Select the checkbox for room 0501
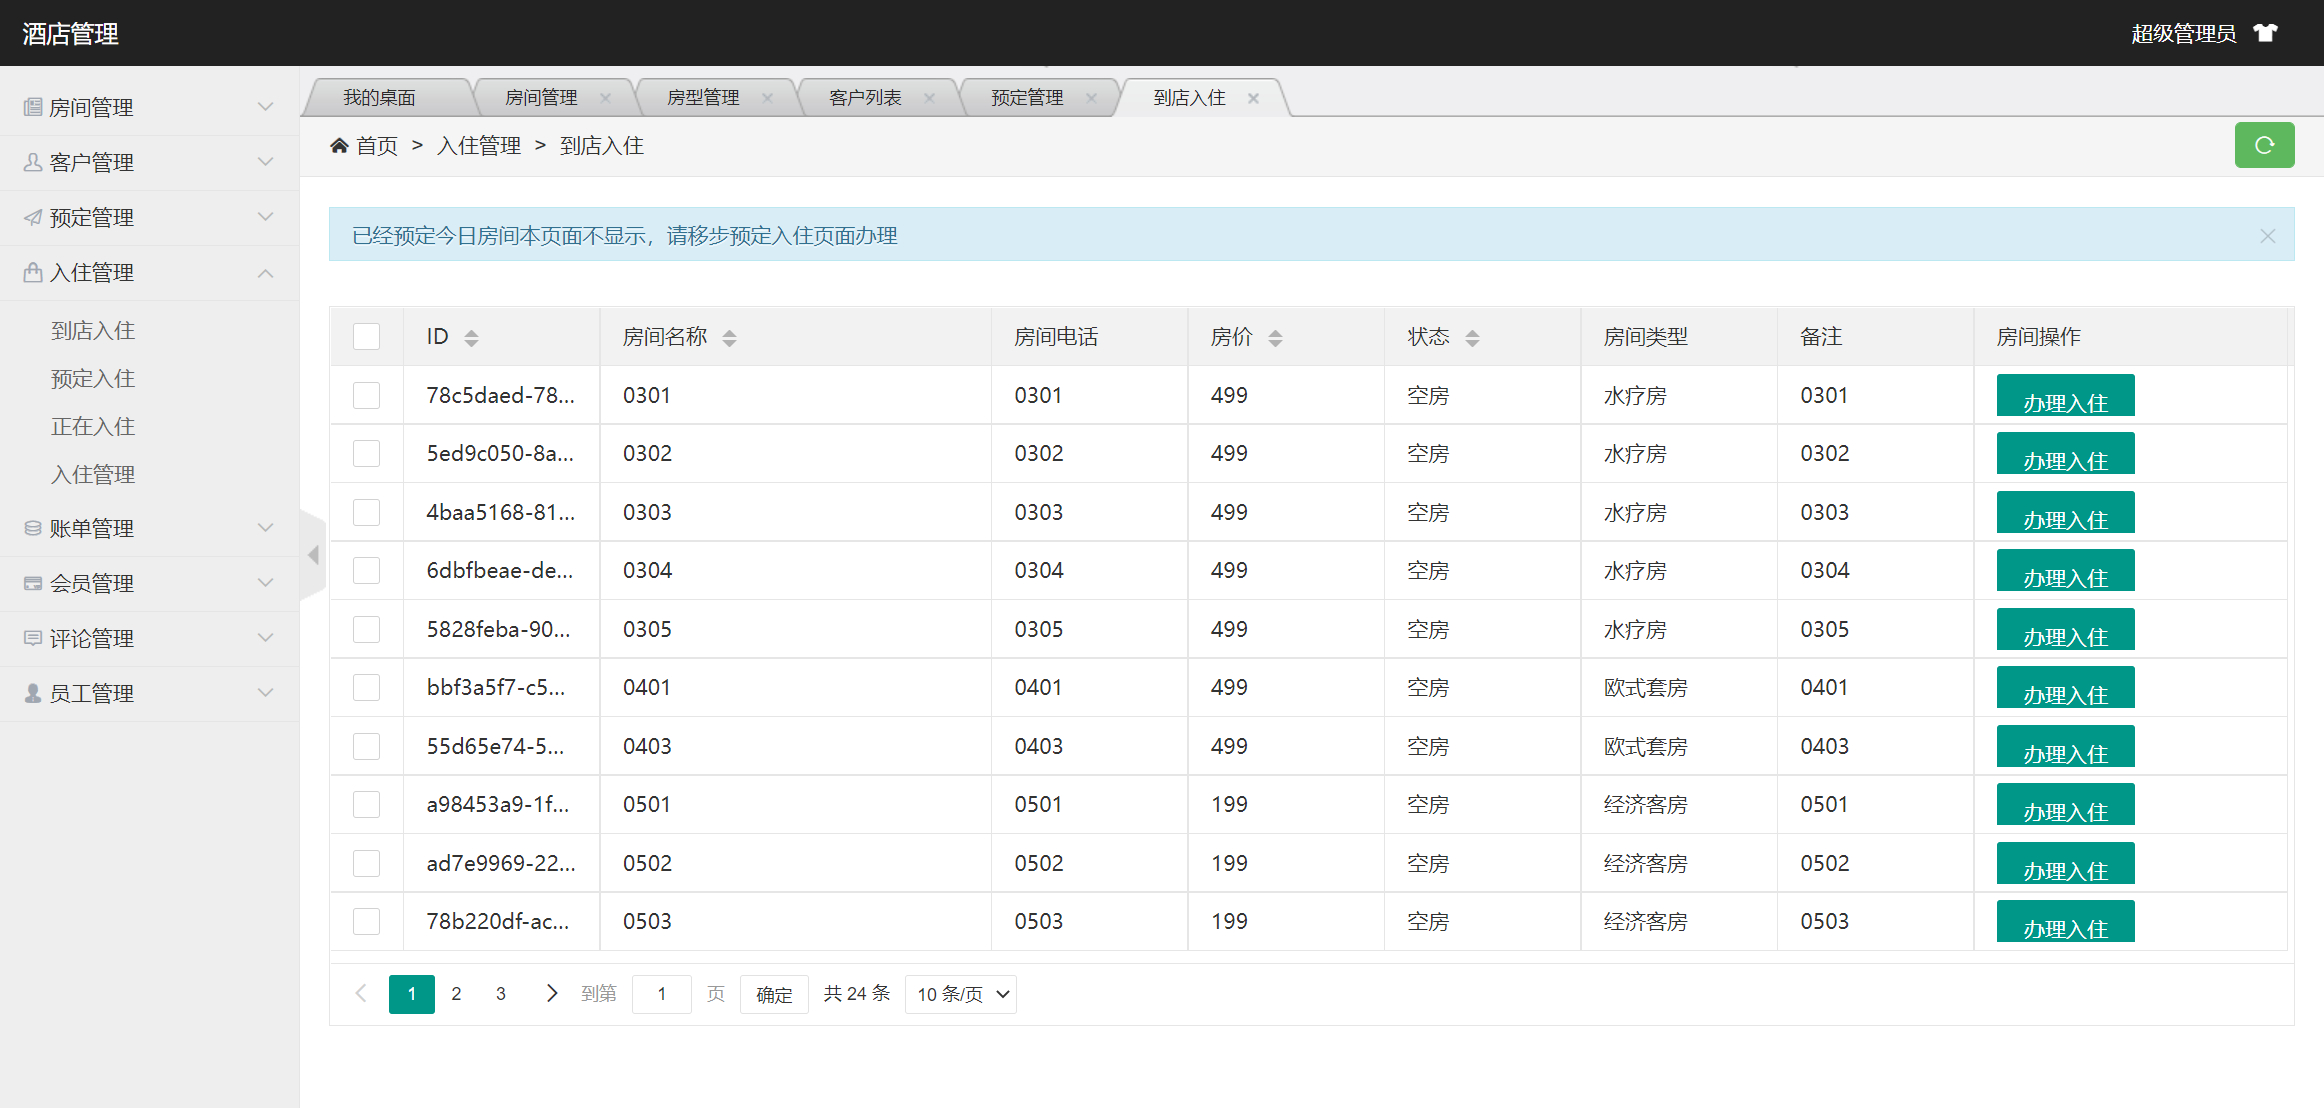This screenshot has width=2324, height=1108. click(x=367, y=805)
